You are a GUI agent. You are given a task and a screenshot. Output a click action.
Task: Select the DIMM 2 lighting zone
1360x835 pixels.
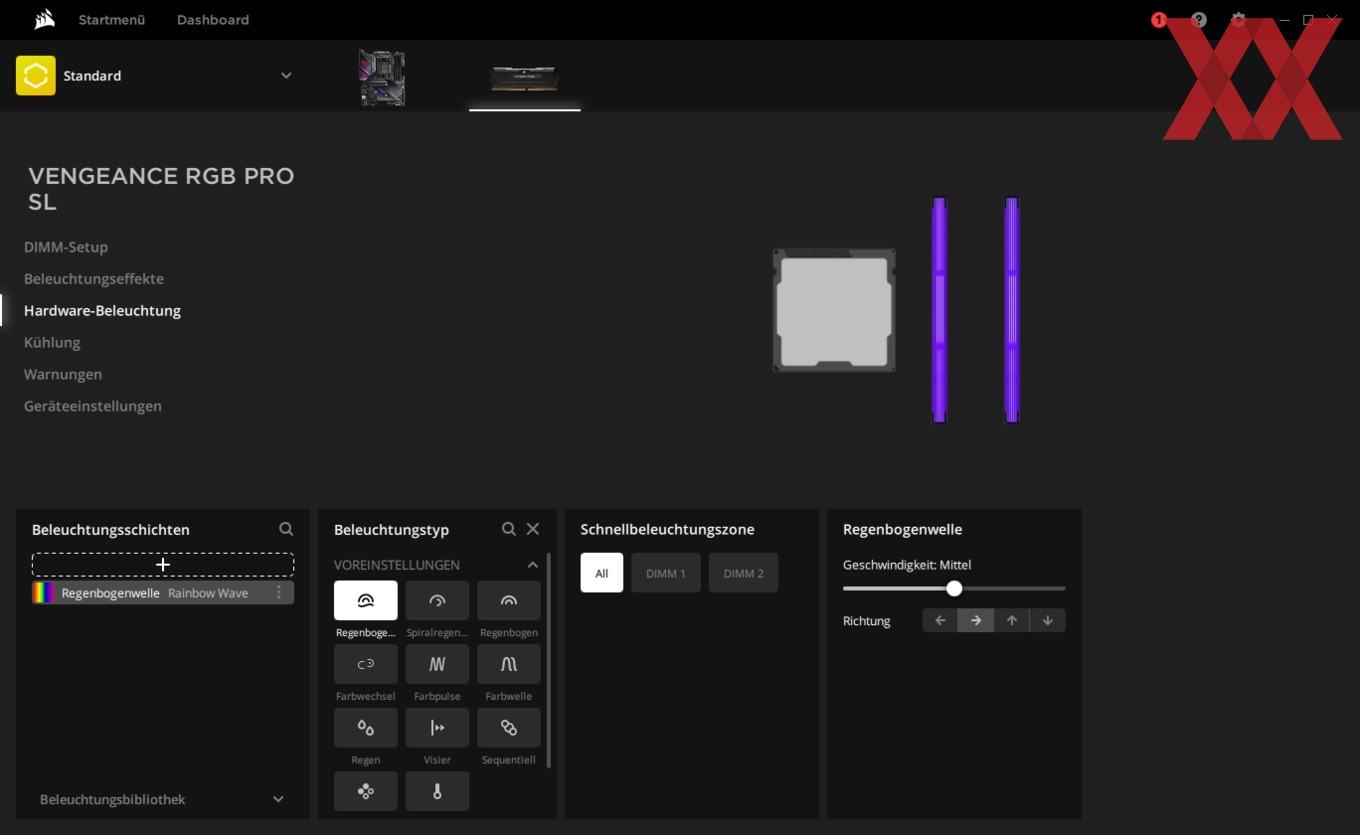pos(744,573)
